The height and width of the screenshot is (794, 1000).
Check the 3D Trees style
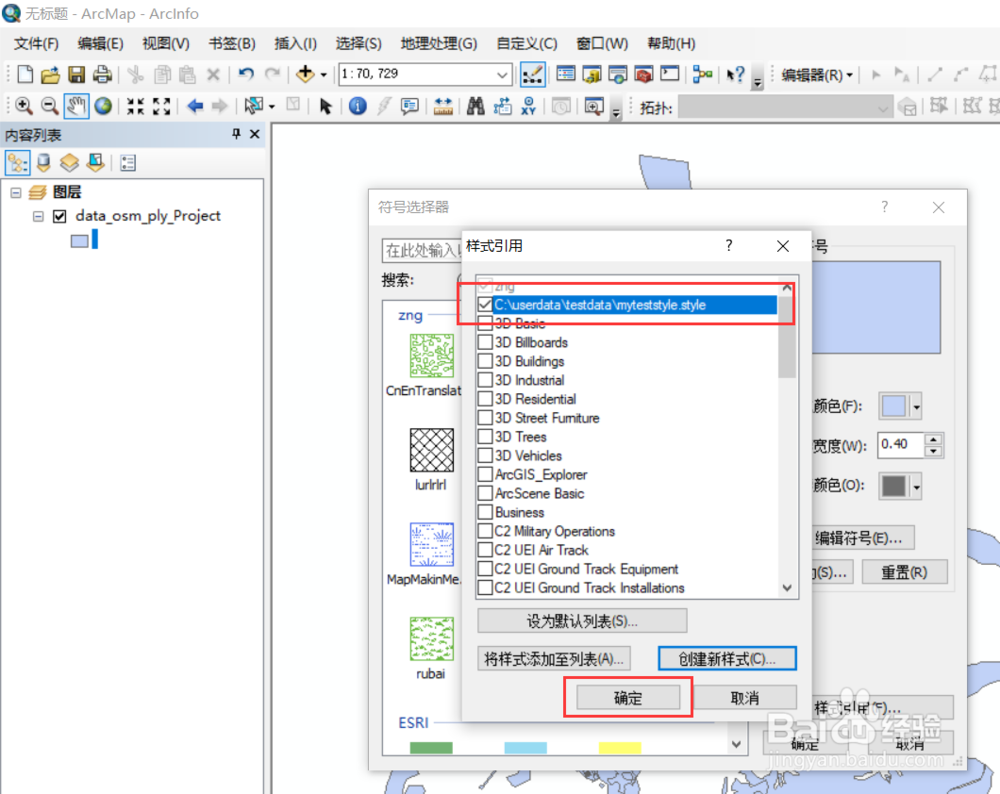tap(485, 437)
